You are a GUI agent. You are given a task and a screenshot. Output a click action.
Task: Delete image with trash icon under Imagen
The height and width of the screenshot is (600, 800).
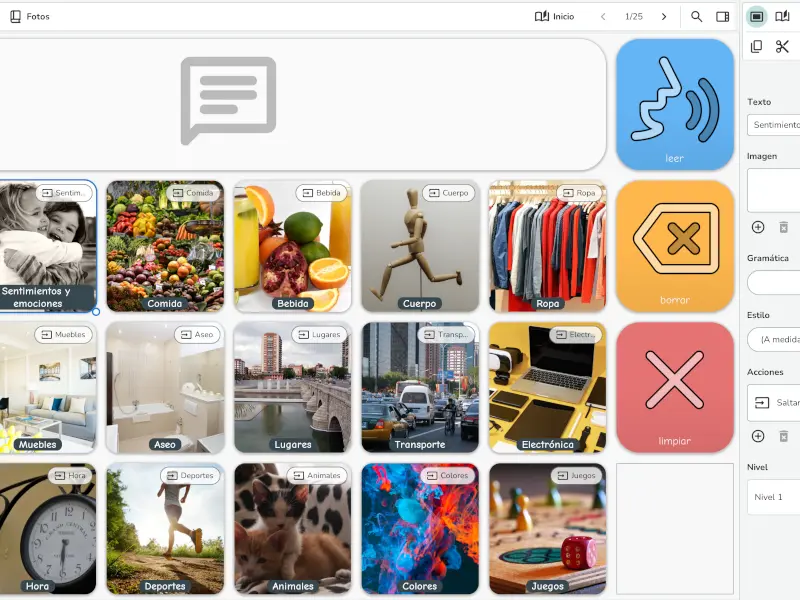(784, 227)
